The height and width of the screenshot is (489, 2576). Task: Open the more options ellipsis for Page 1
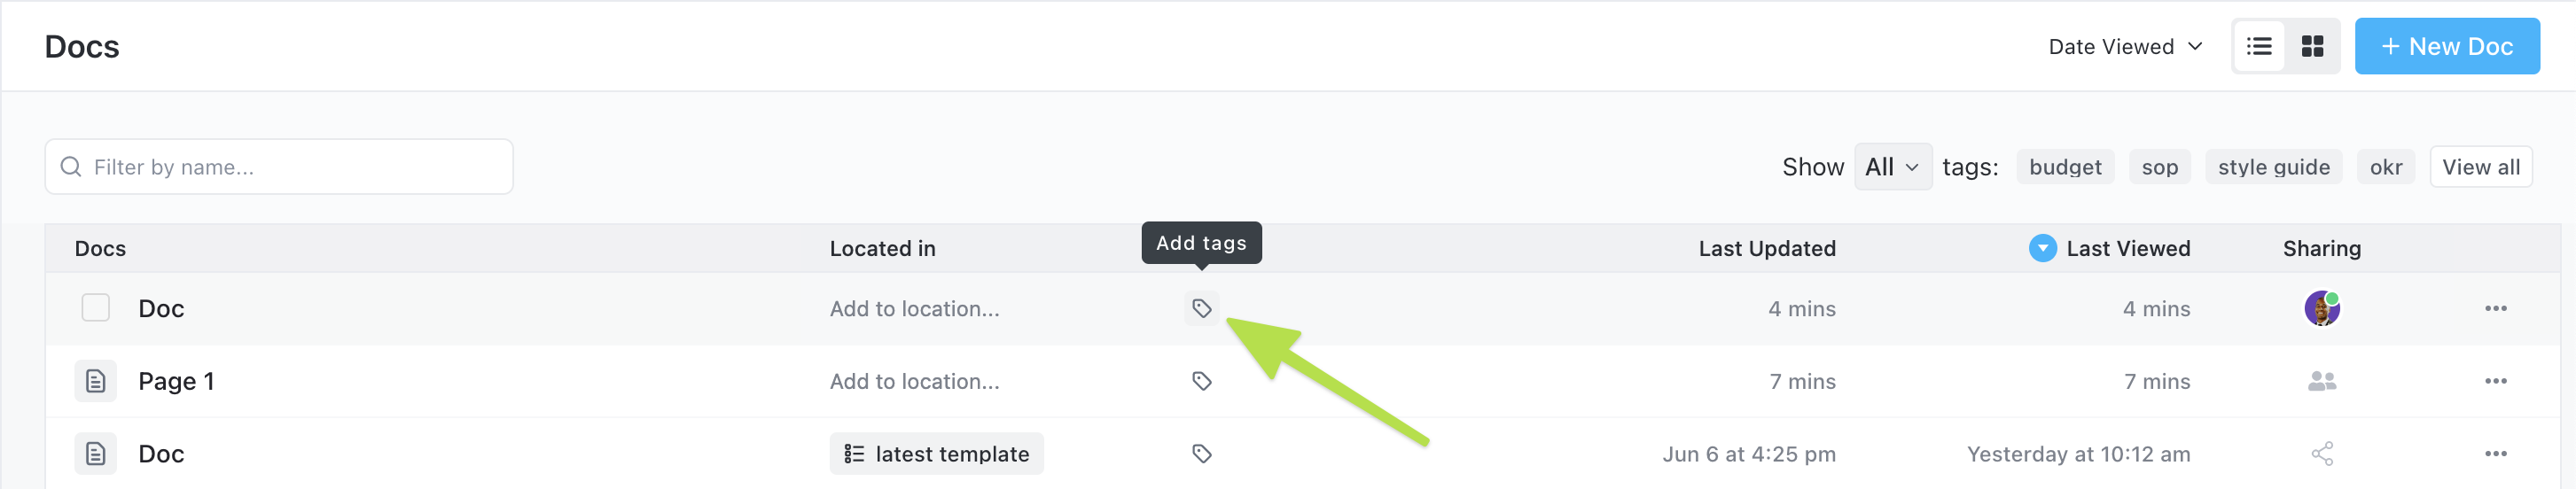[2495, 381]
